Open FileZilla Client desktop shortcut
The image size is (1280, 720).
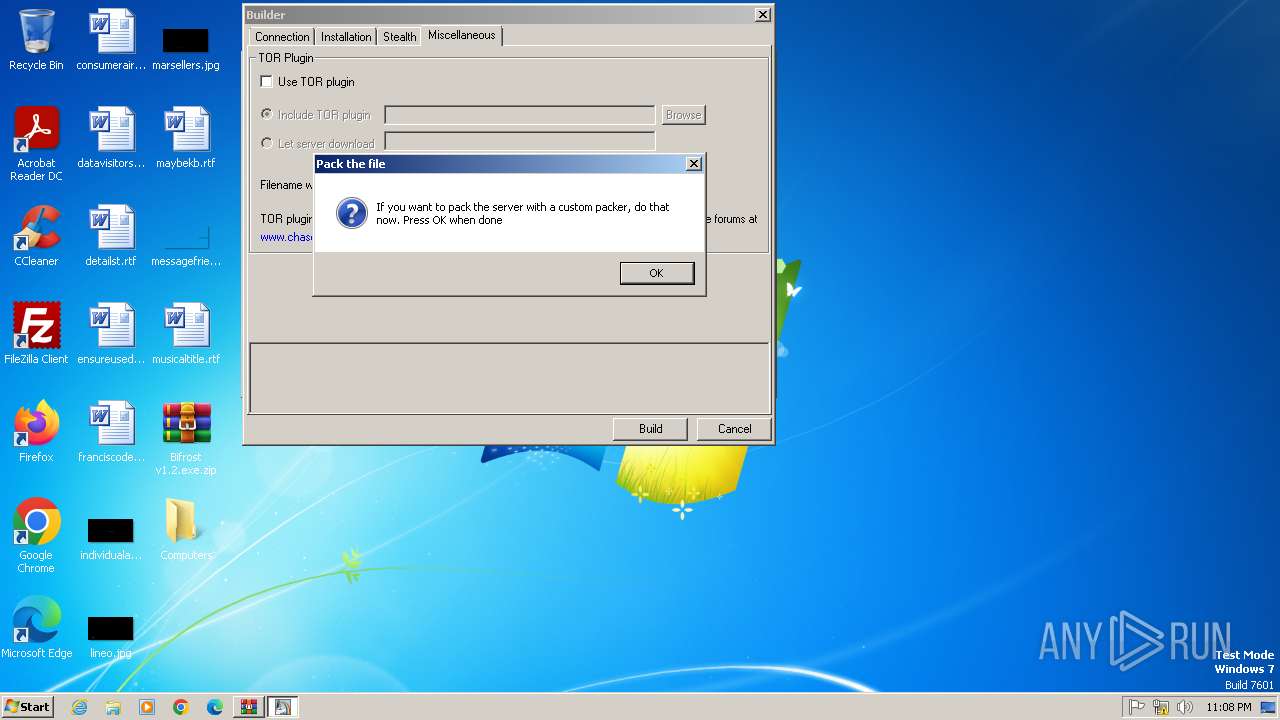36,334
